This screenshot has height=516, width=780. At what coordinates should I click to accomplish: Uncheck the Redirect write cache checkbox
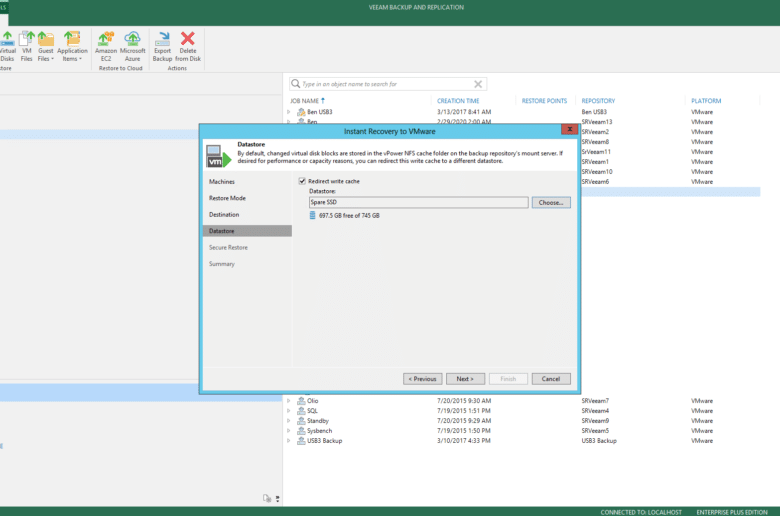(x=302, y=181)
